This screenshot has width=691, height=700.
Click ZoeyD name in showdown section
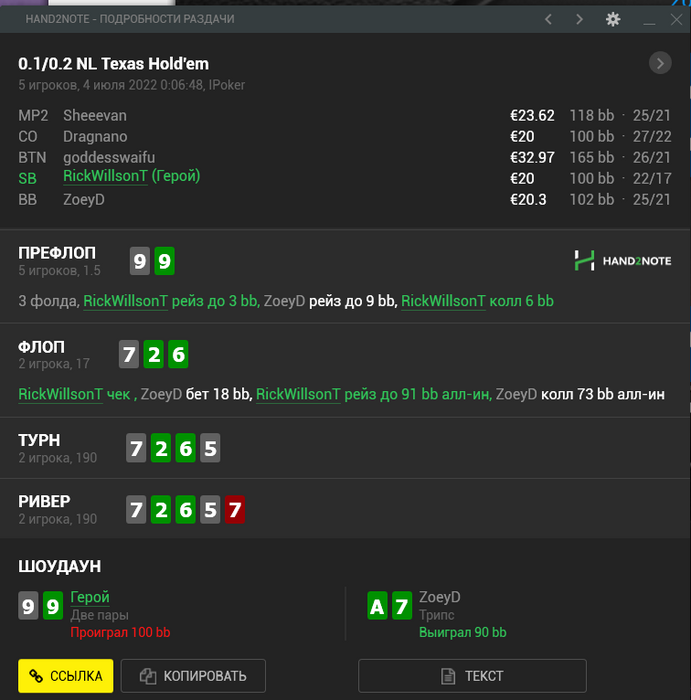tap(439, 597)
